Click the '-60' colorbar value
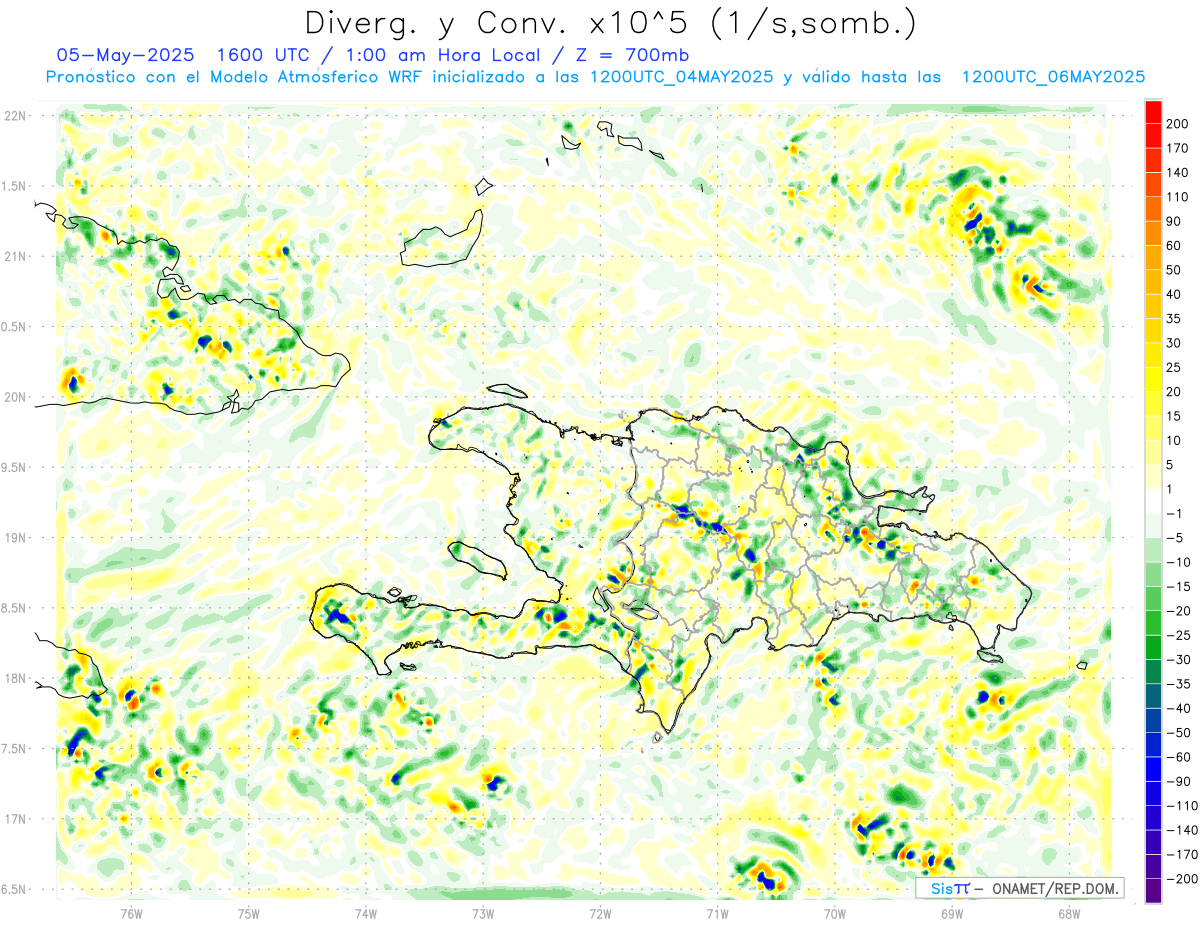1200x927 pixels. [1178, 757]
